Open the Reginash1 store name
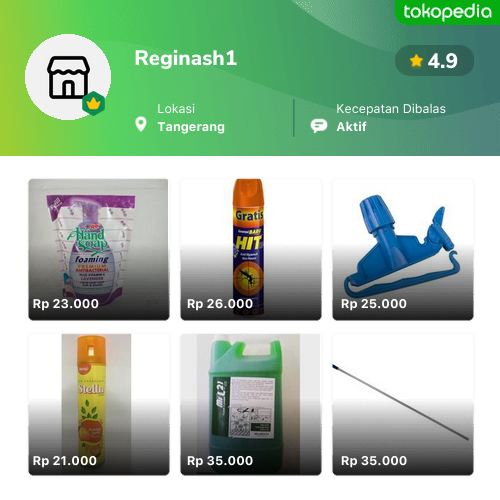 click(186, 58)
